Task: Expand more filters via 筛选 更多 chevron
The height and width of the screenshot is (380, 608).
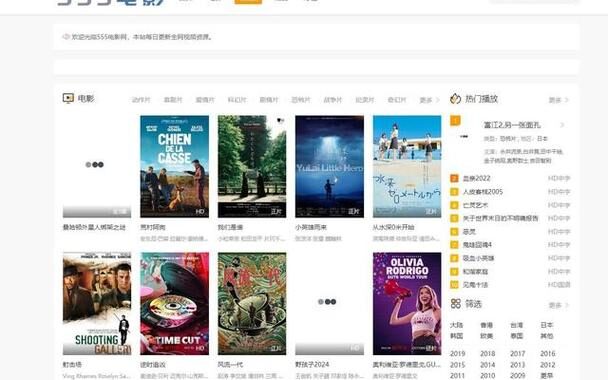Action: (x=559, y=305)
